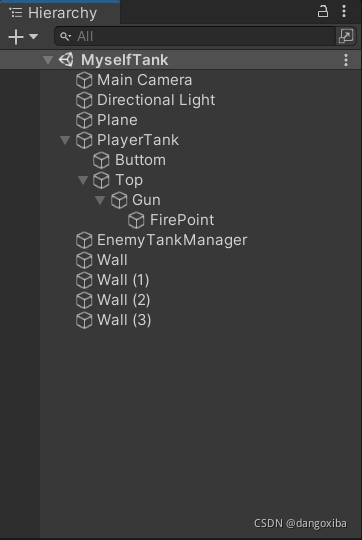The image size is (362, 540).
Task: Open the create dropdown arrow next to plus
Action: (33, 36)
